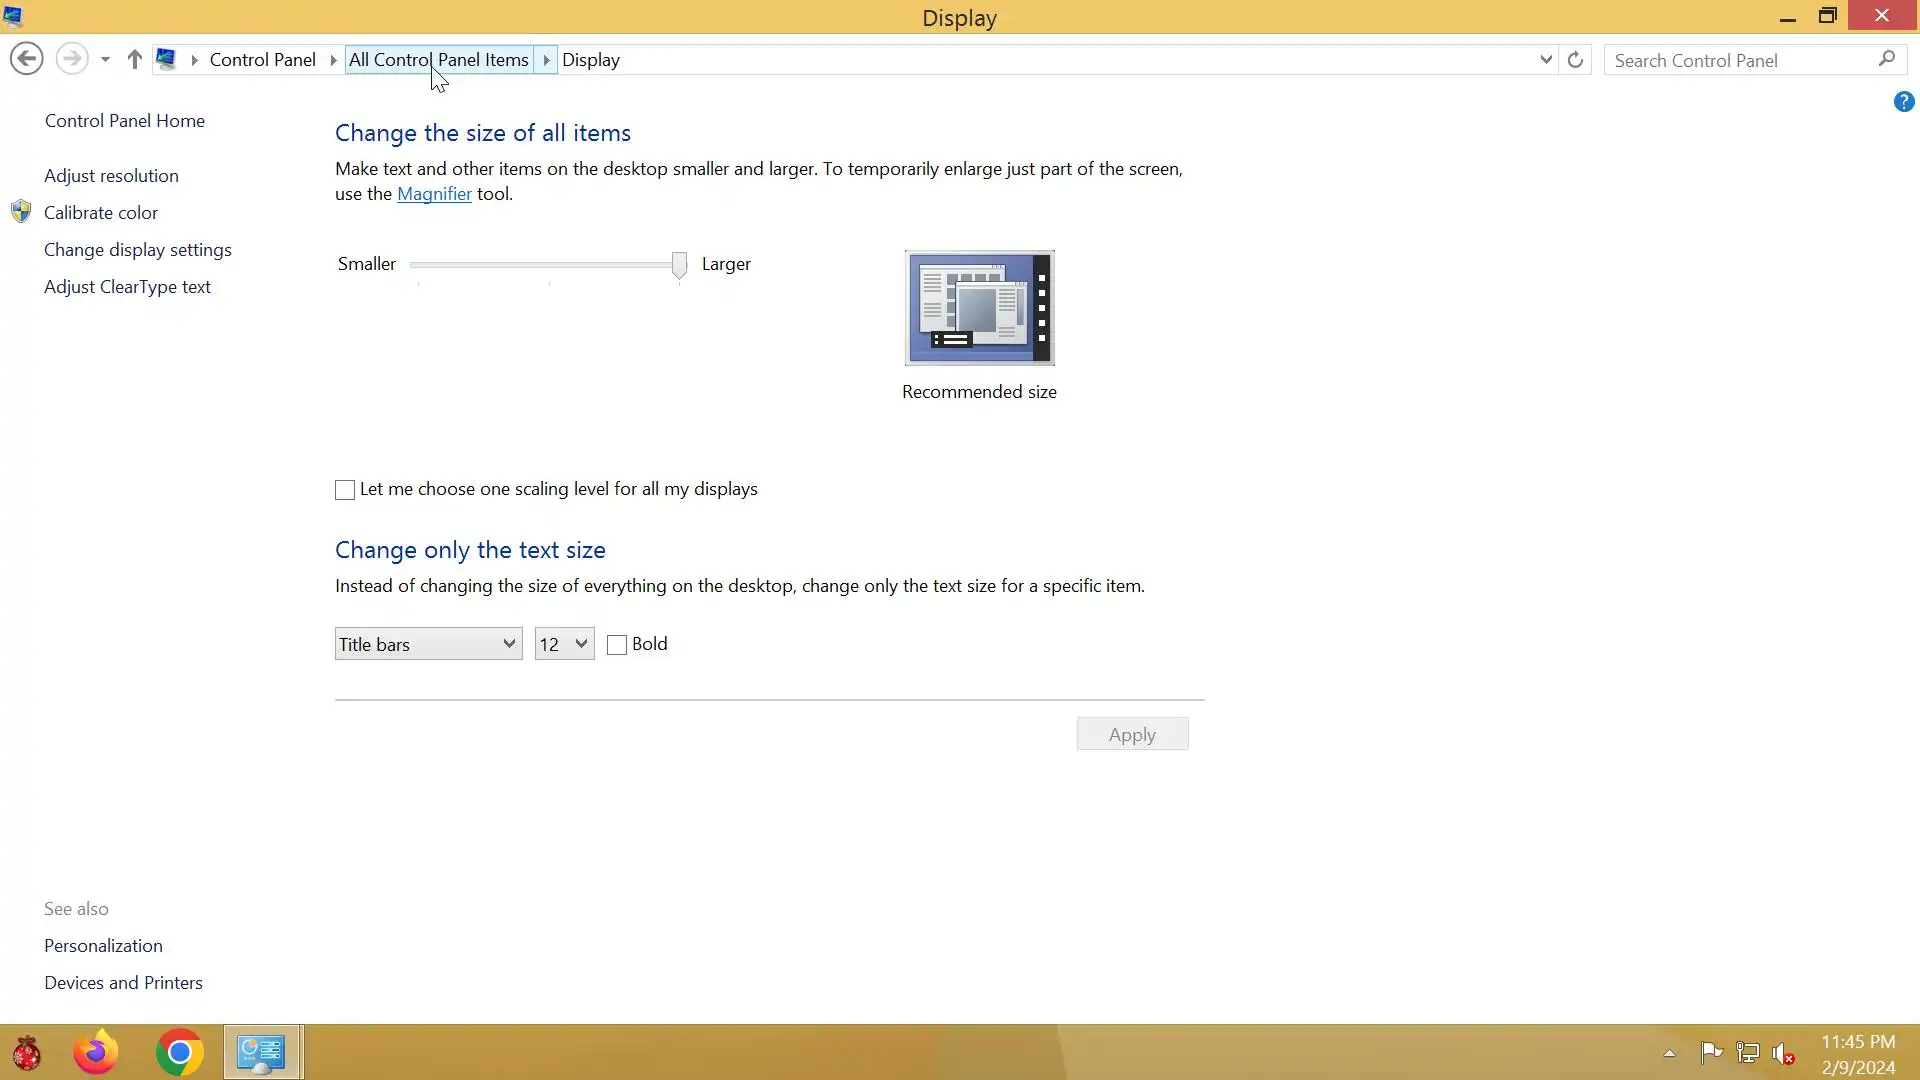1920x1080 pixels.
Task: Click the Firefox icon in taskbar
Action: pyautogui.click(x=96, y=1052)
